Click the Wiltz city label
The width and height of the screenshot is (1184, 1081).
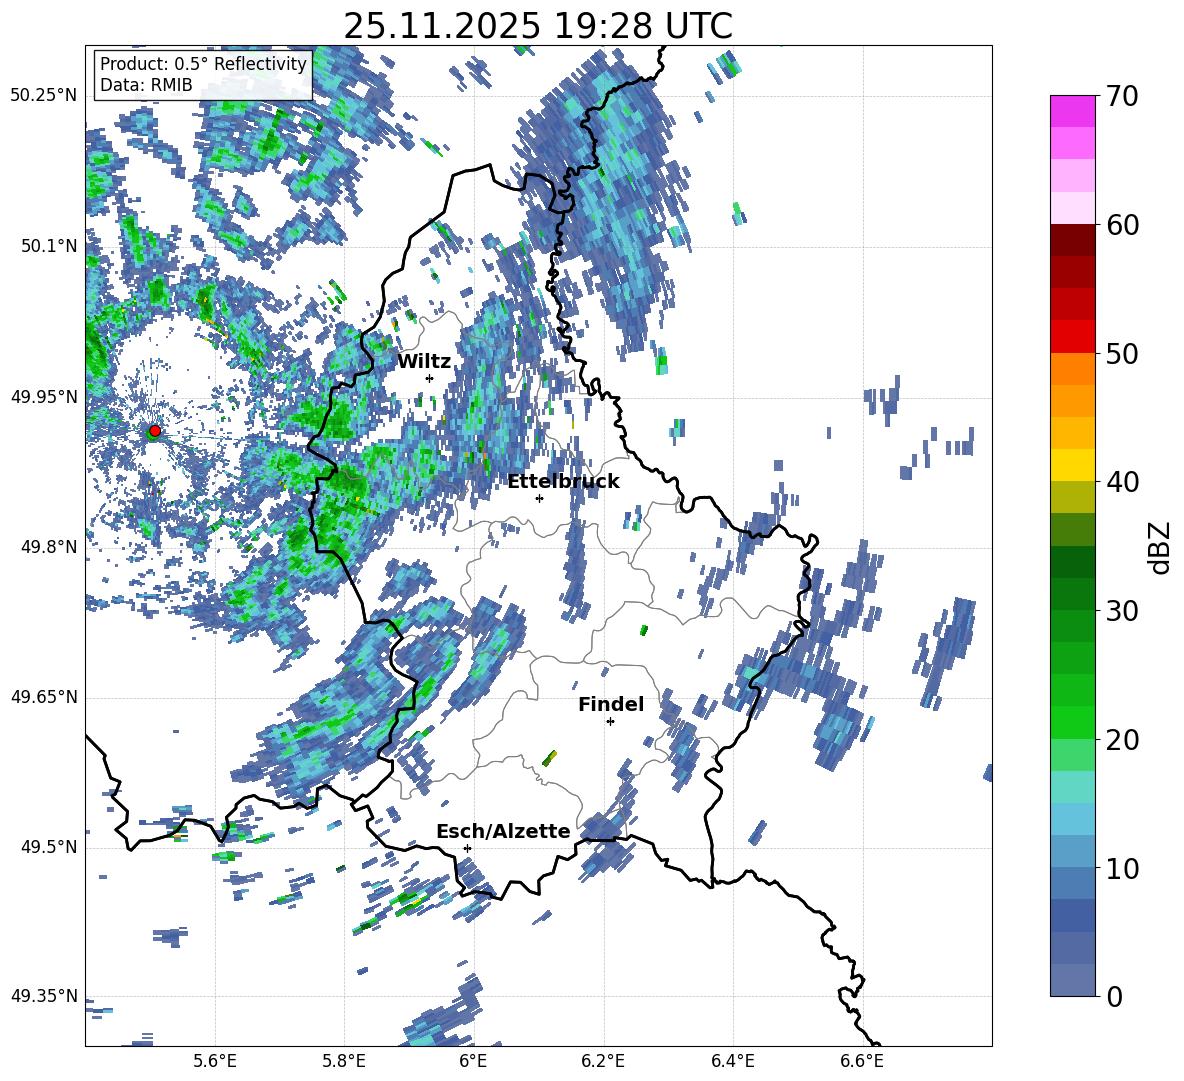[x=424, y=362]
